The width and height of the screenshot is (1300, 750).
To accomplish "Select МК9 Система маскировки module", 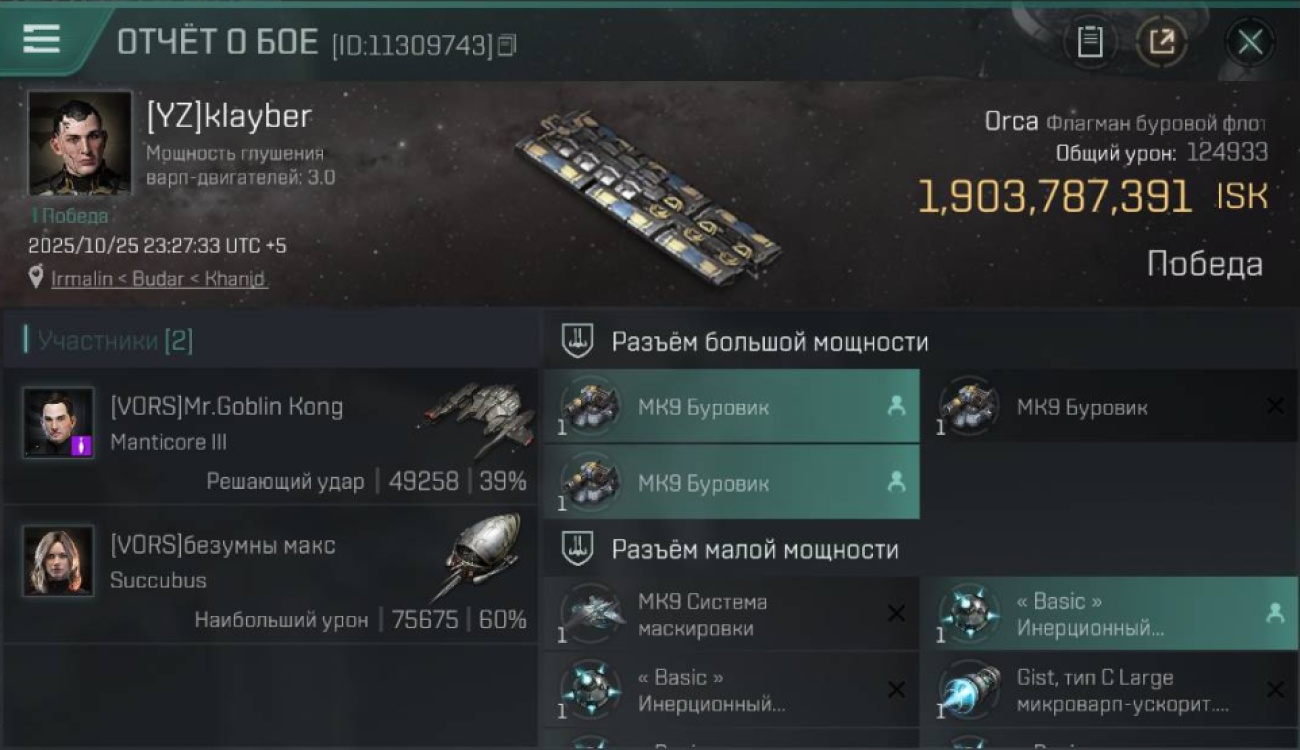I will click(731, 614).
